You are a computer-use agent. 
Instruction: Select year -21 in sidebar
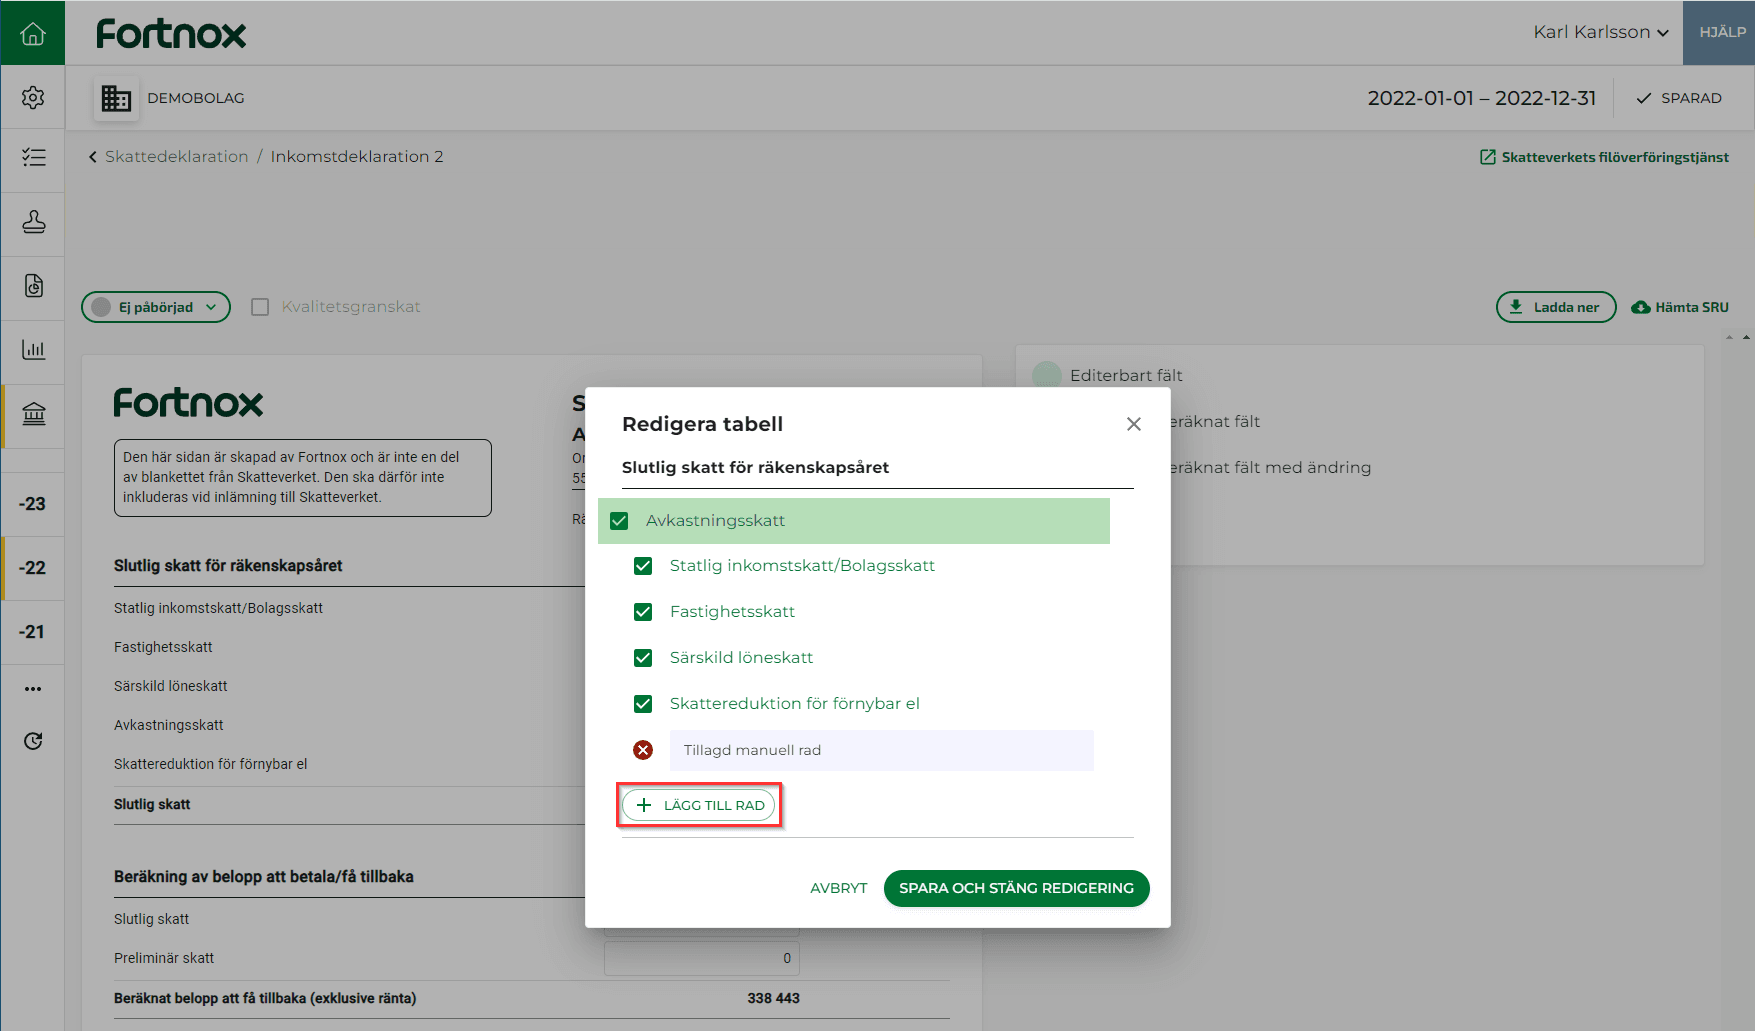tap(32, 632)
